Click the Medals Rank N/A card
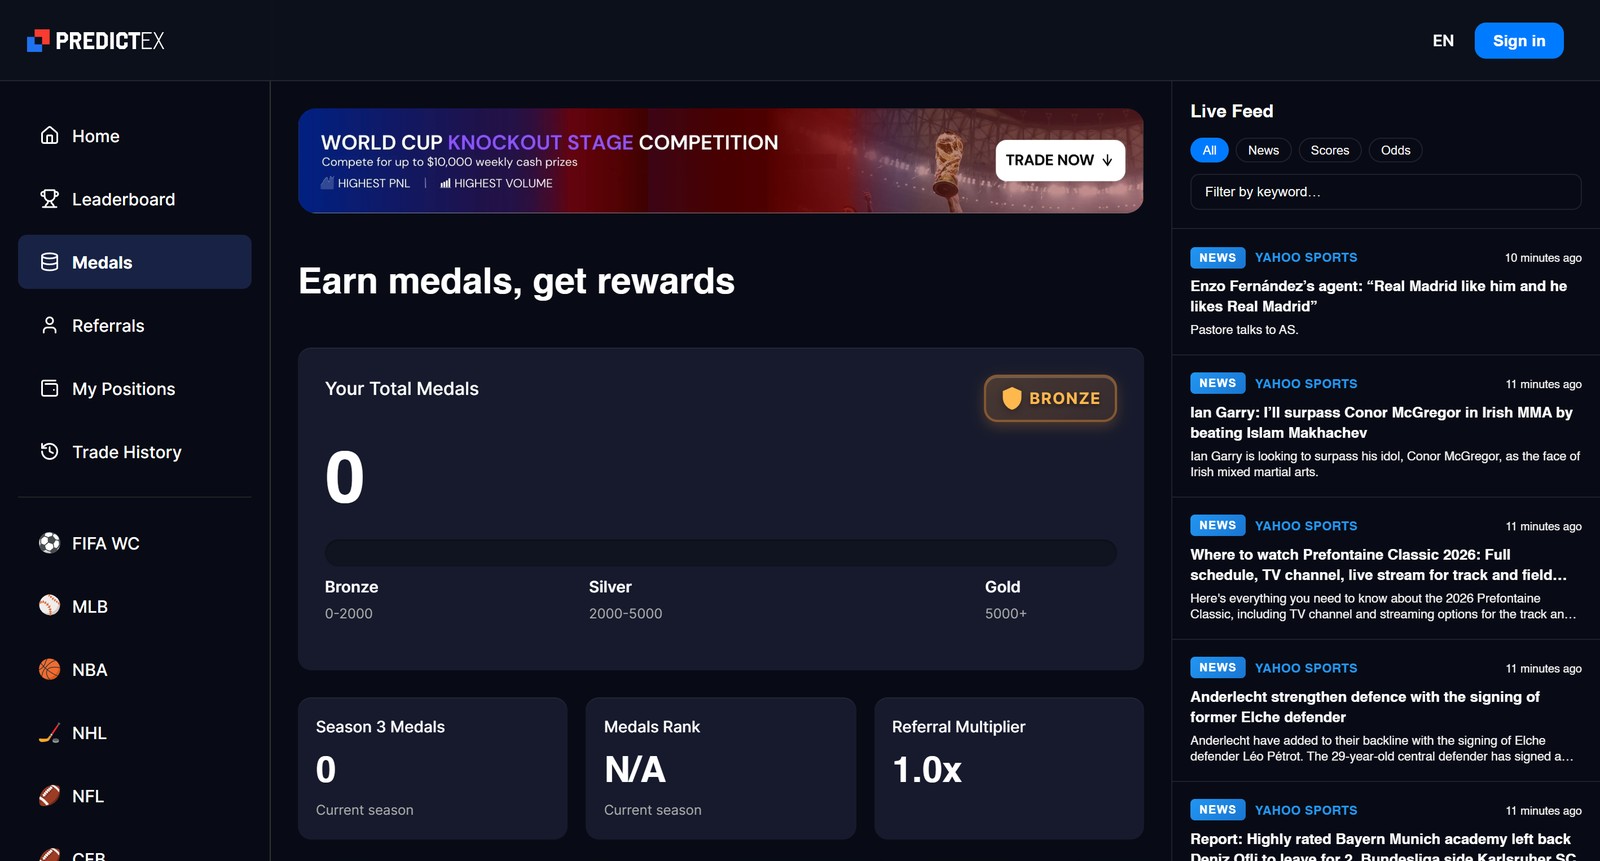Screen dimensions: 1600x861 tap(720, 768)
